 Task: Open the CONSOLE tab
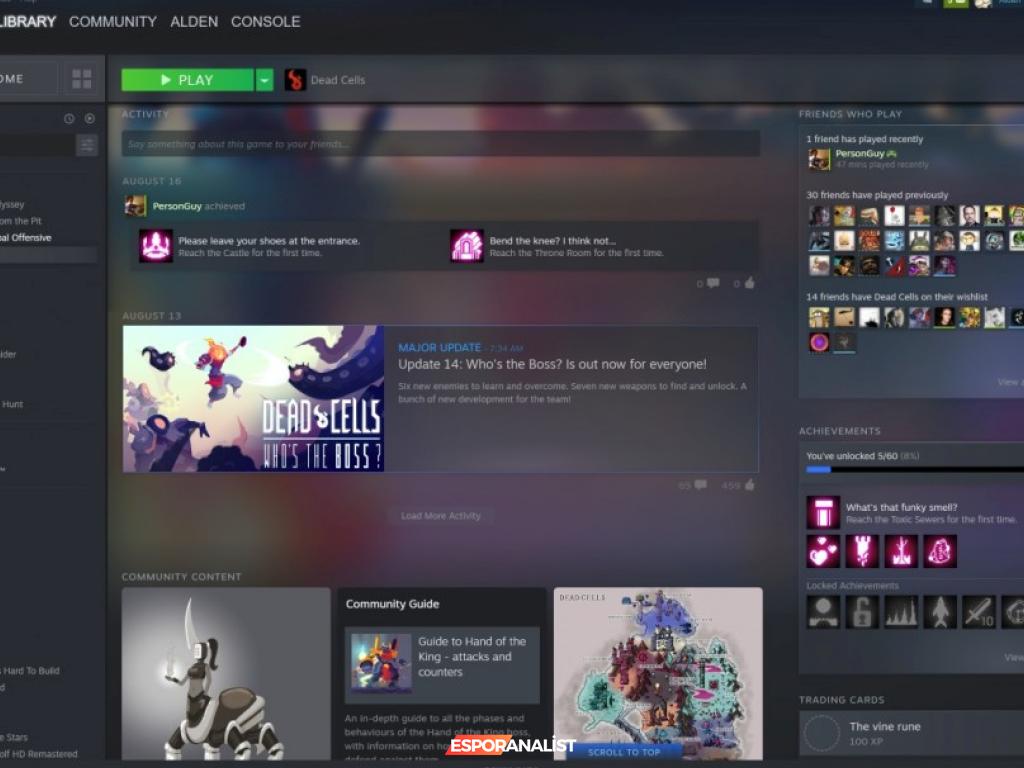[x=266, y=22]
